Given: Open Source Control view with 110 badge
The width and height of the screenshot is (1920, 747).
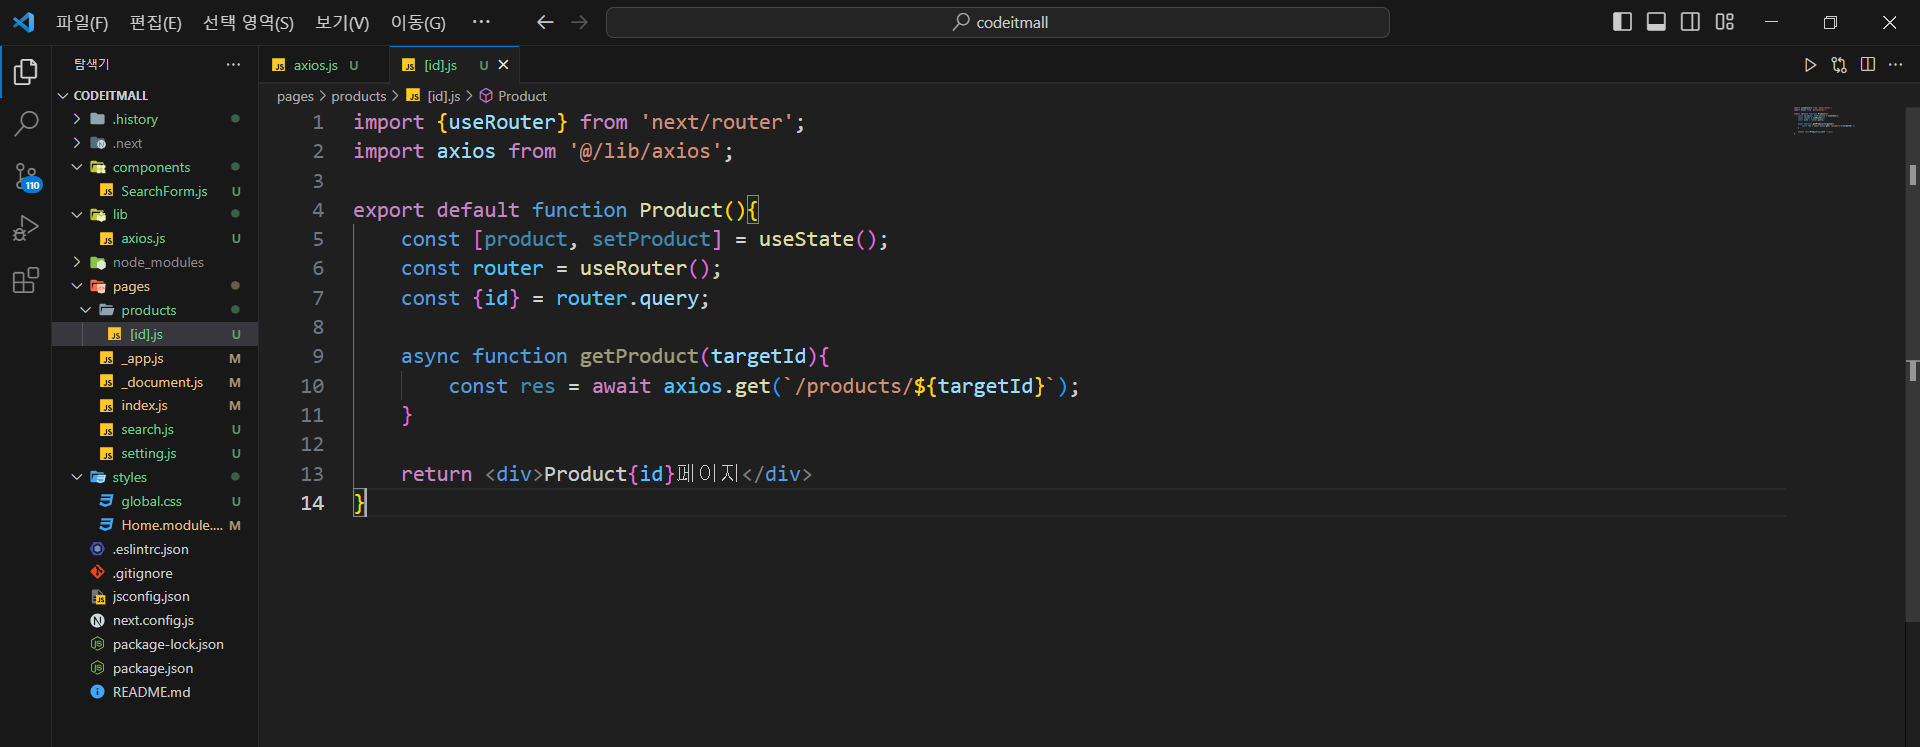Looking at the screenshot, I should [26, 177].
